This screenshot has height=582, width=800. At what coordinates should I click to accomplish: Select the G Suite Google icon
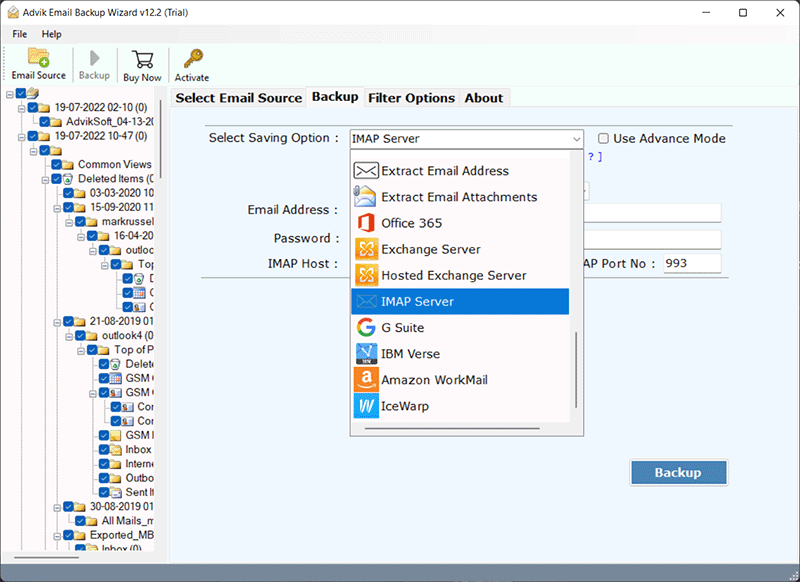366,327
